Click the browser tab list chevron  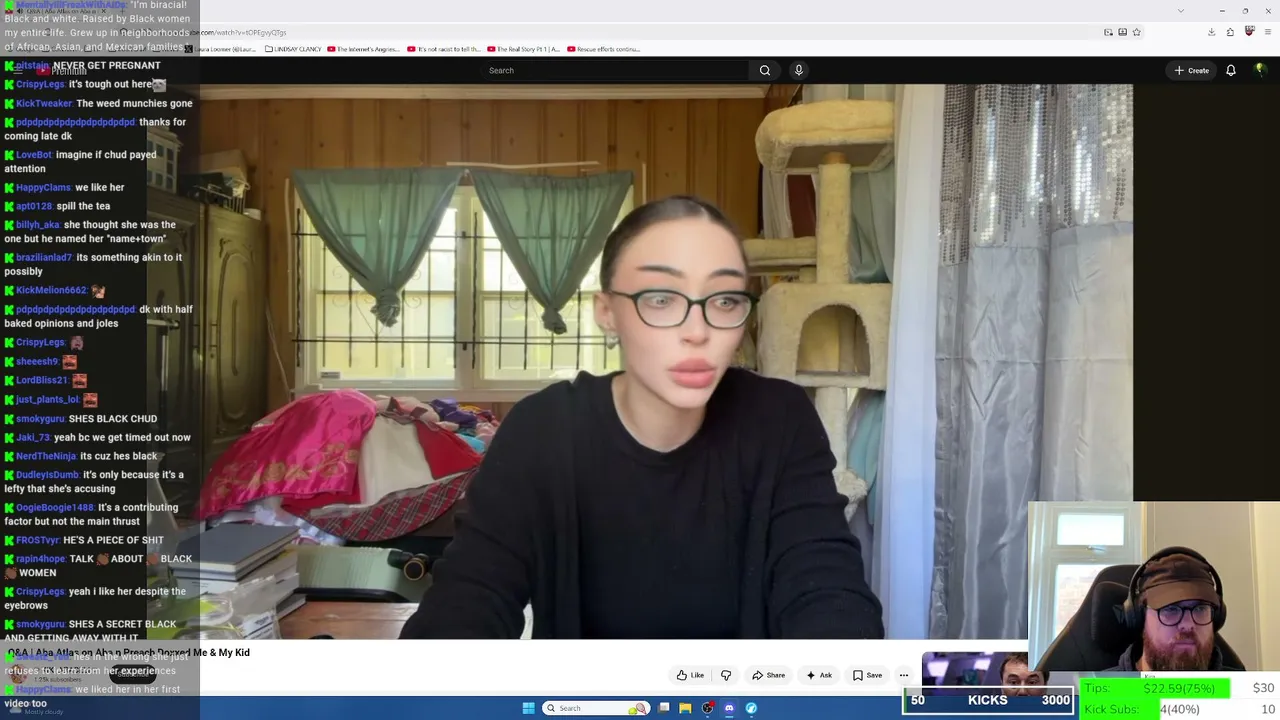[1181, 10]
